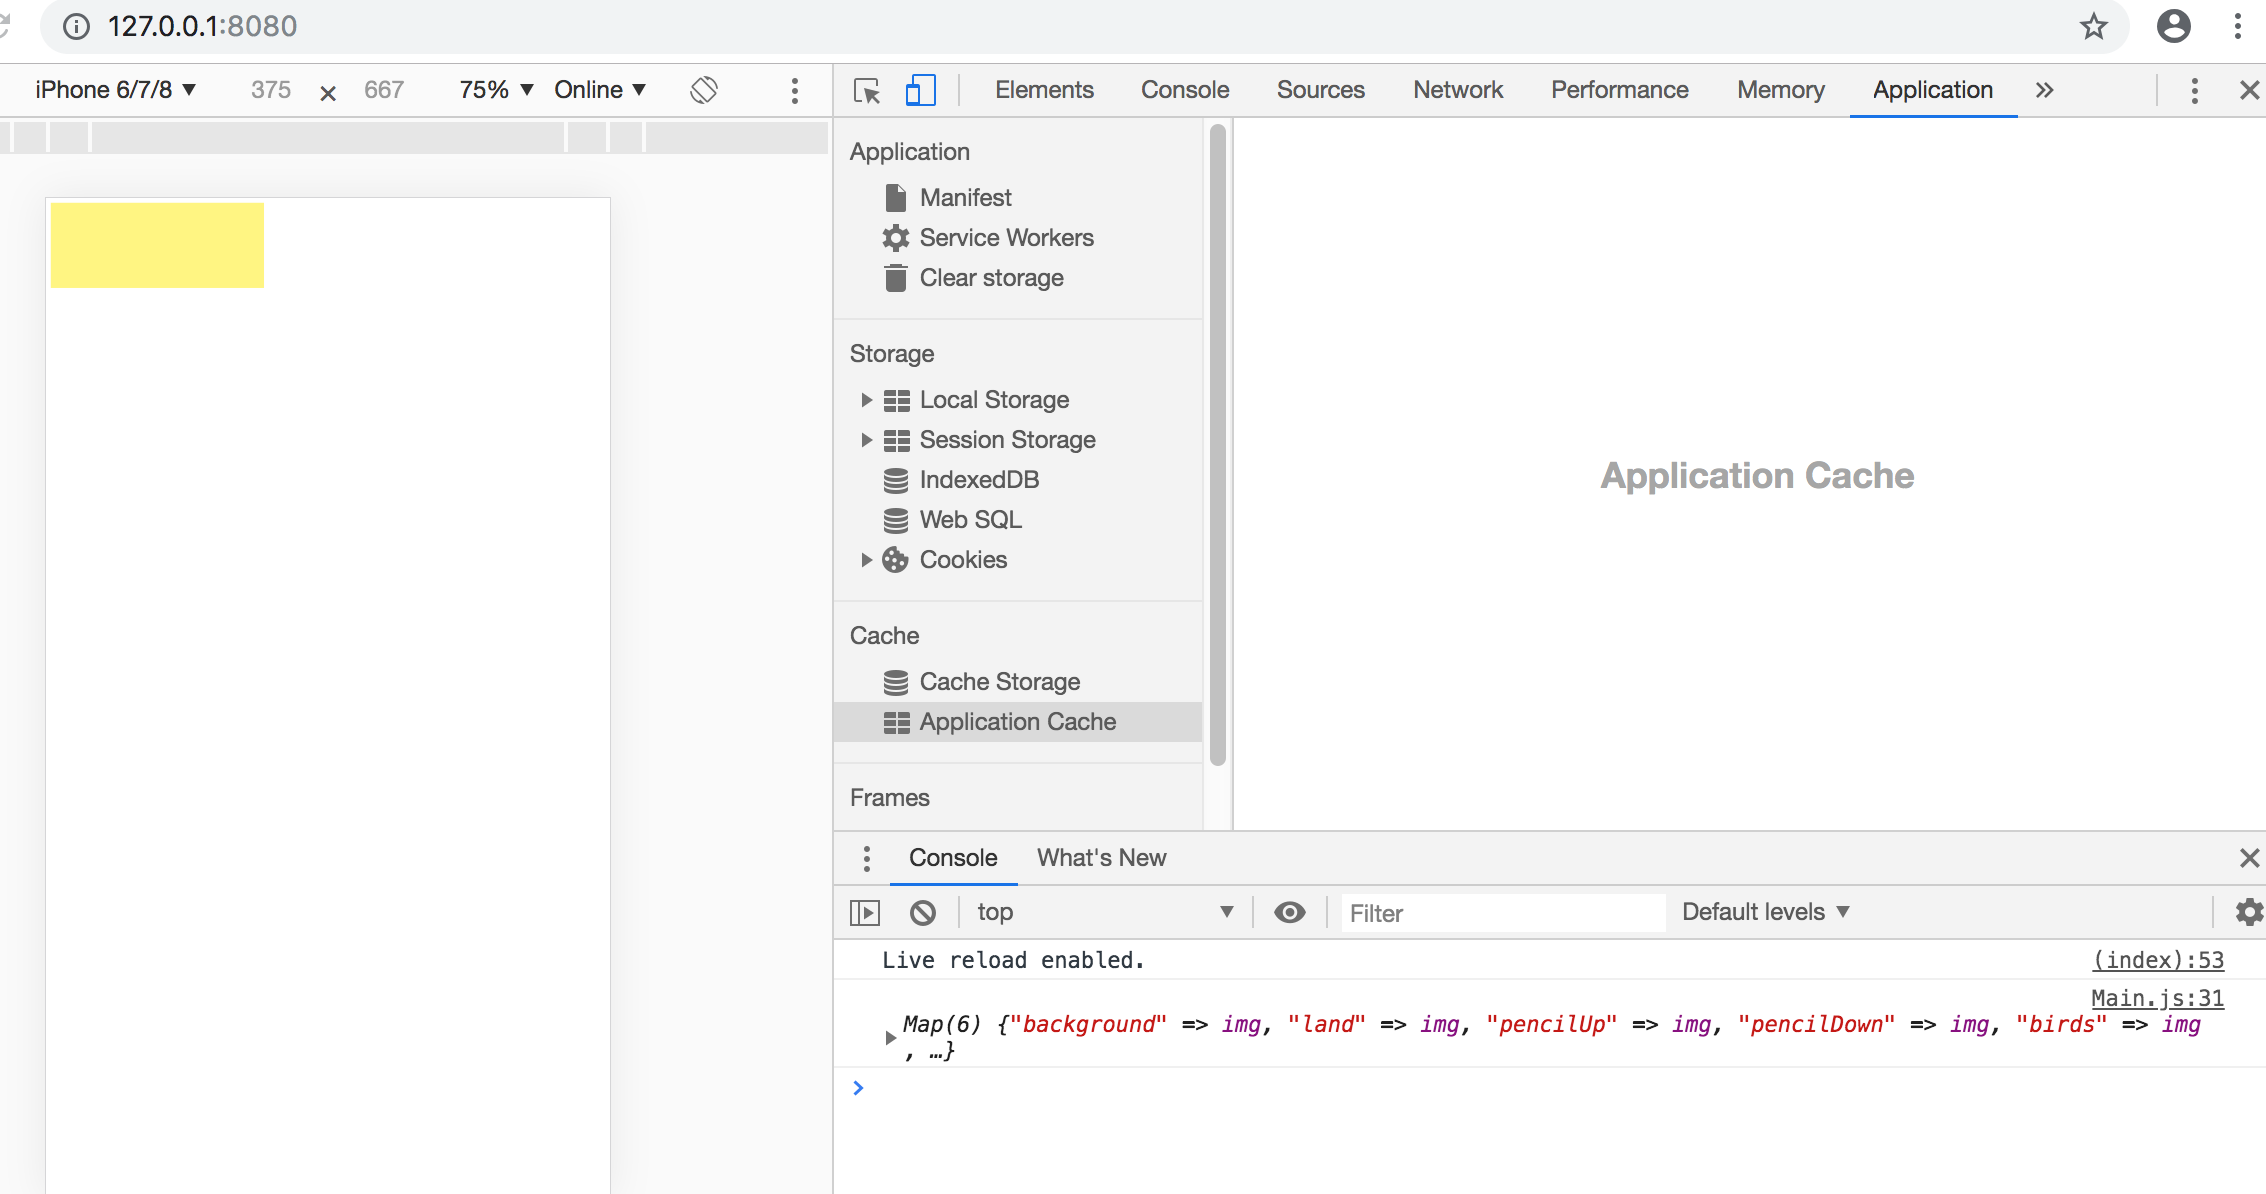The height and width of the screenshot is (1194, 2266).
Task: Click the Elements panel tab
Action: pyautogui.click(x=1045, y=90)
